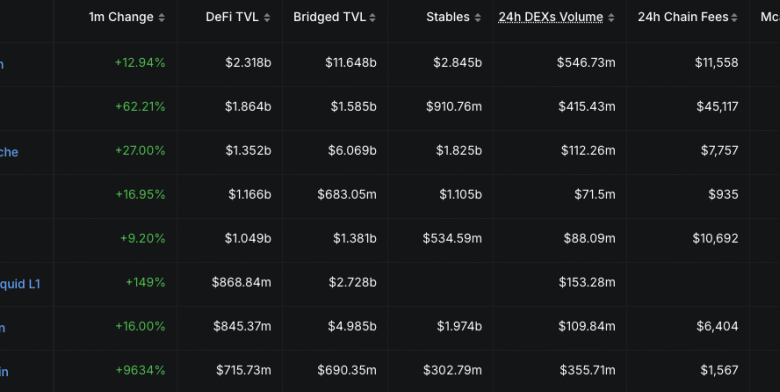Click the 1m Change column header
This screenshot has width=780, height=392.
(x=121, y=17)
